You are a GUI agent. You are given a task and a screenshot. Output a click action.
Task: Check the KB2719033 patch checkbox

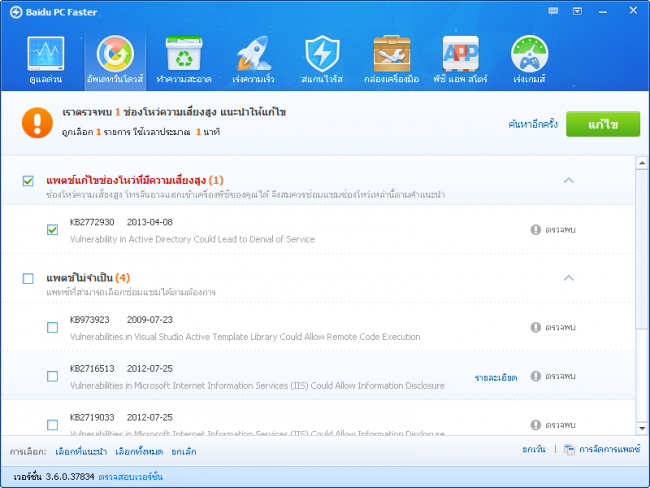[x=52, y=425]
